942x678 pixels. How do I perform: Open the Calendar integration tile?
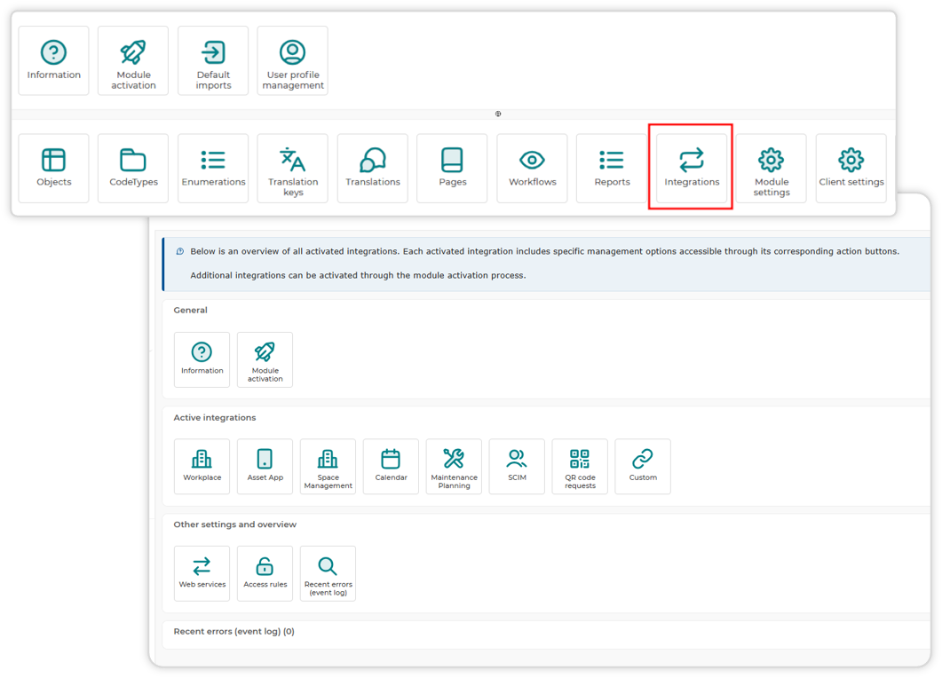(390, 466)
